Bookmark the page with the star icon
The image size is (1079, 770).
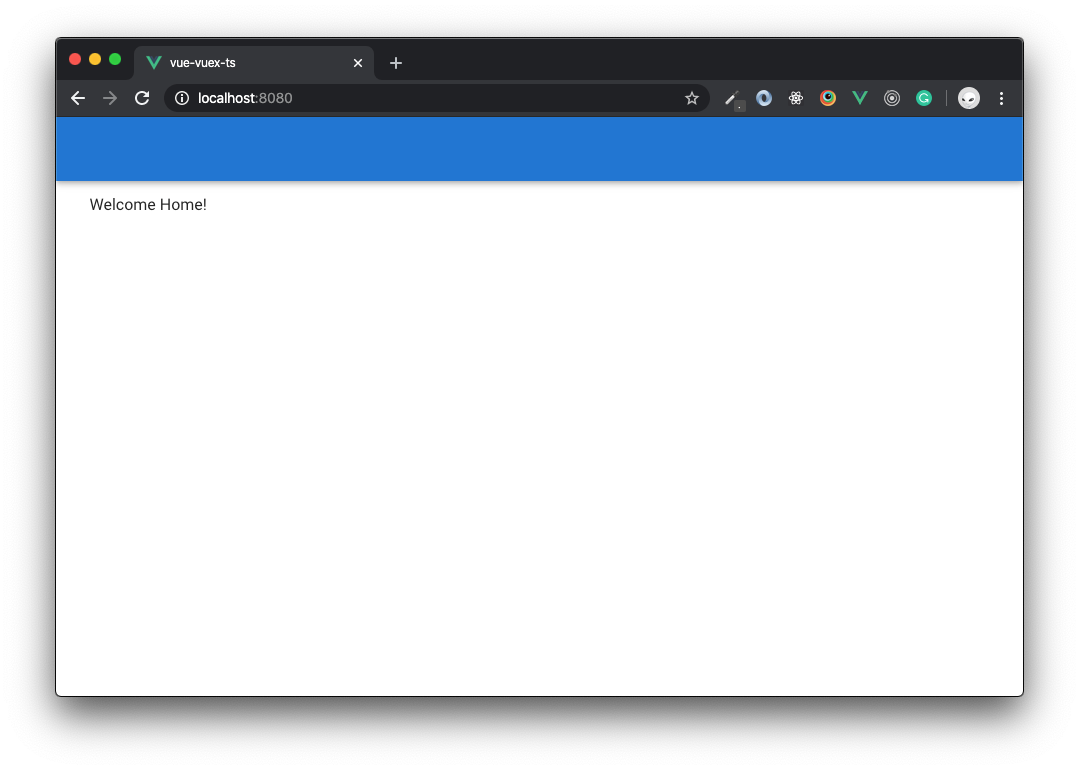pos(692,98)
